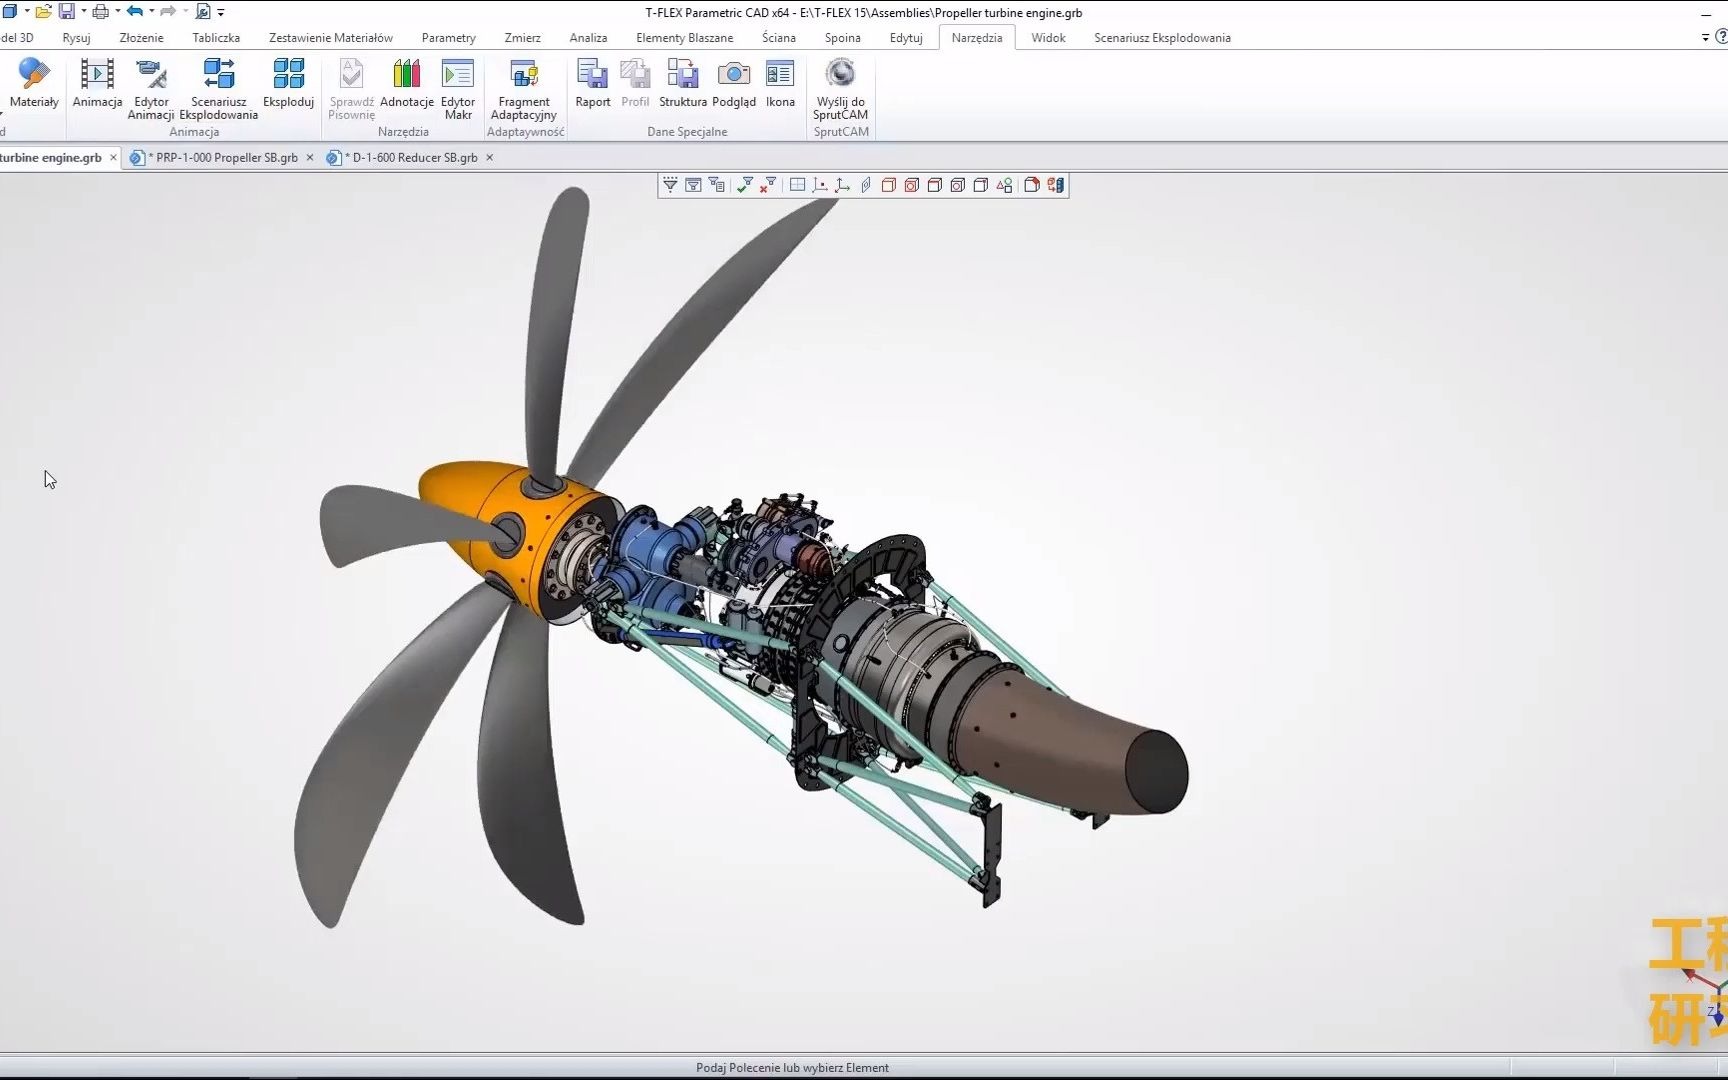
Task: Open the Scenariusz Eksplodowania ribbon tab
Action: tap(1162, 38)
